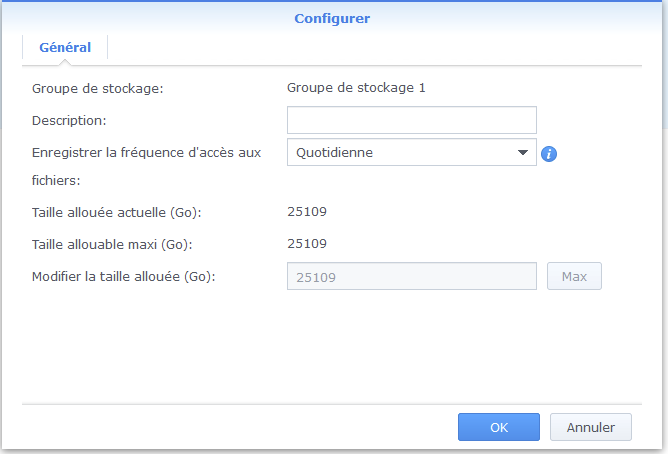668x454 pixels.
Task: Expand the access frequency dropdown arrow
Action: (522, 153)
